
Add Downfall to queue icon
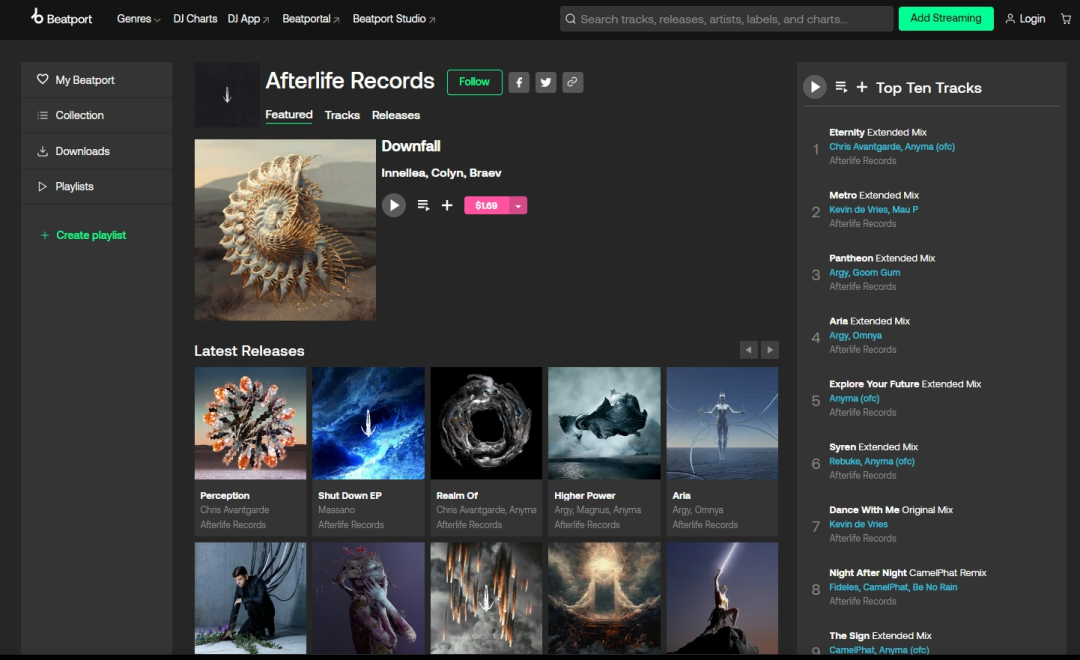tap(423, 205)
